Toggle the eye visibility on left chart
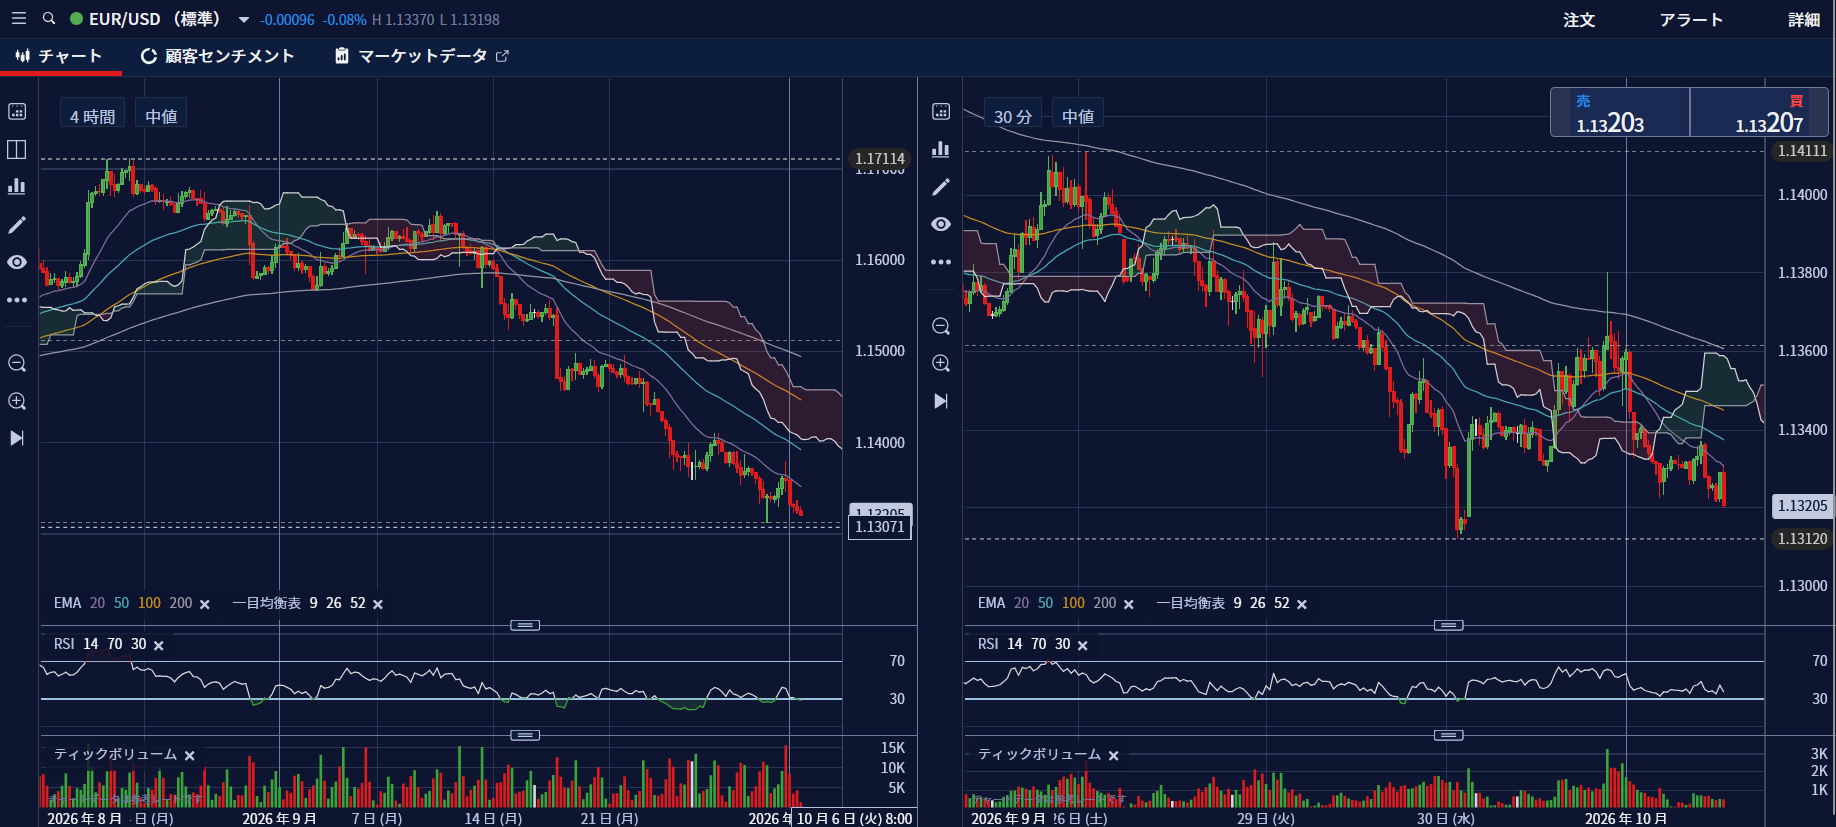Screen dimensions: 1836x827 tap(17, 262)
